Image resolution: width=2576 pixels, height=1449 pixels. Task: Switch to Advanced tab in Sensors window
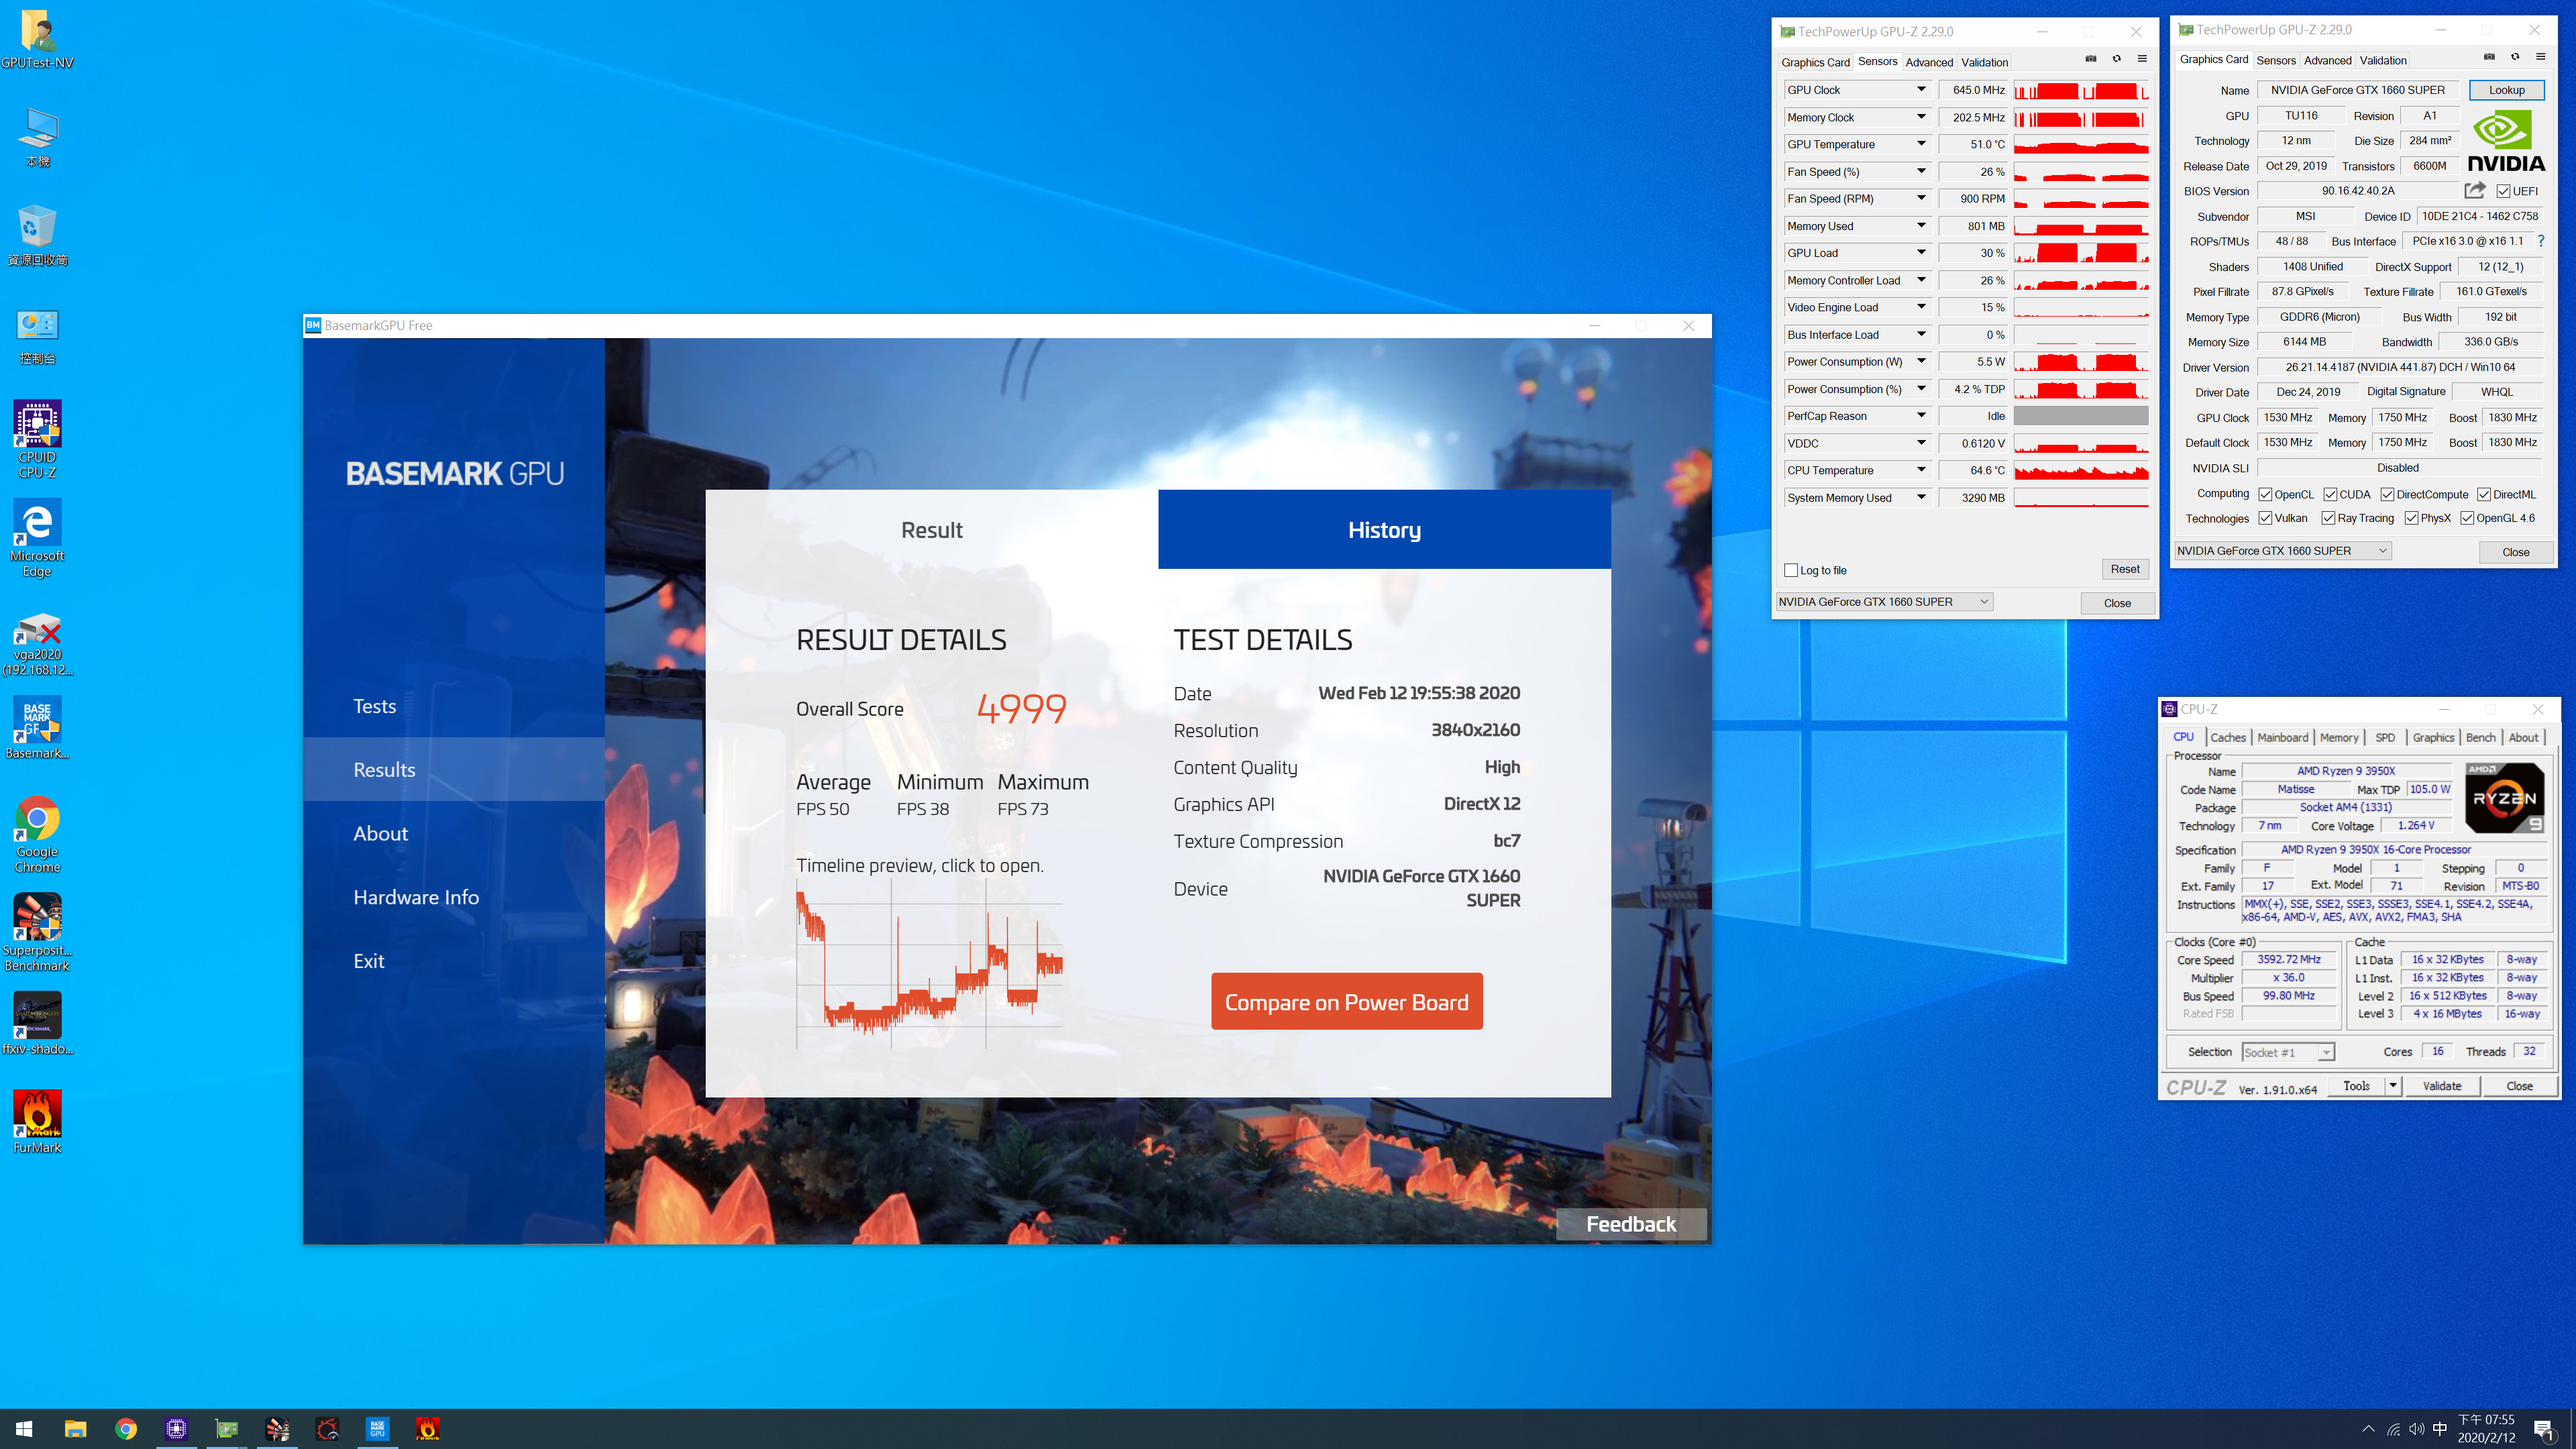[x=1928, y=62]
